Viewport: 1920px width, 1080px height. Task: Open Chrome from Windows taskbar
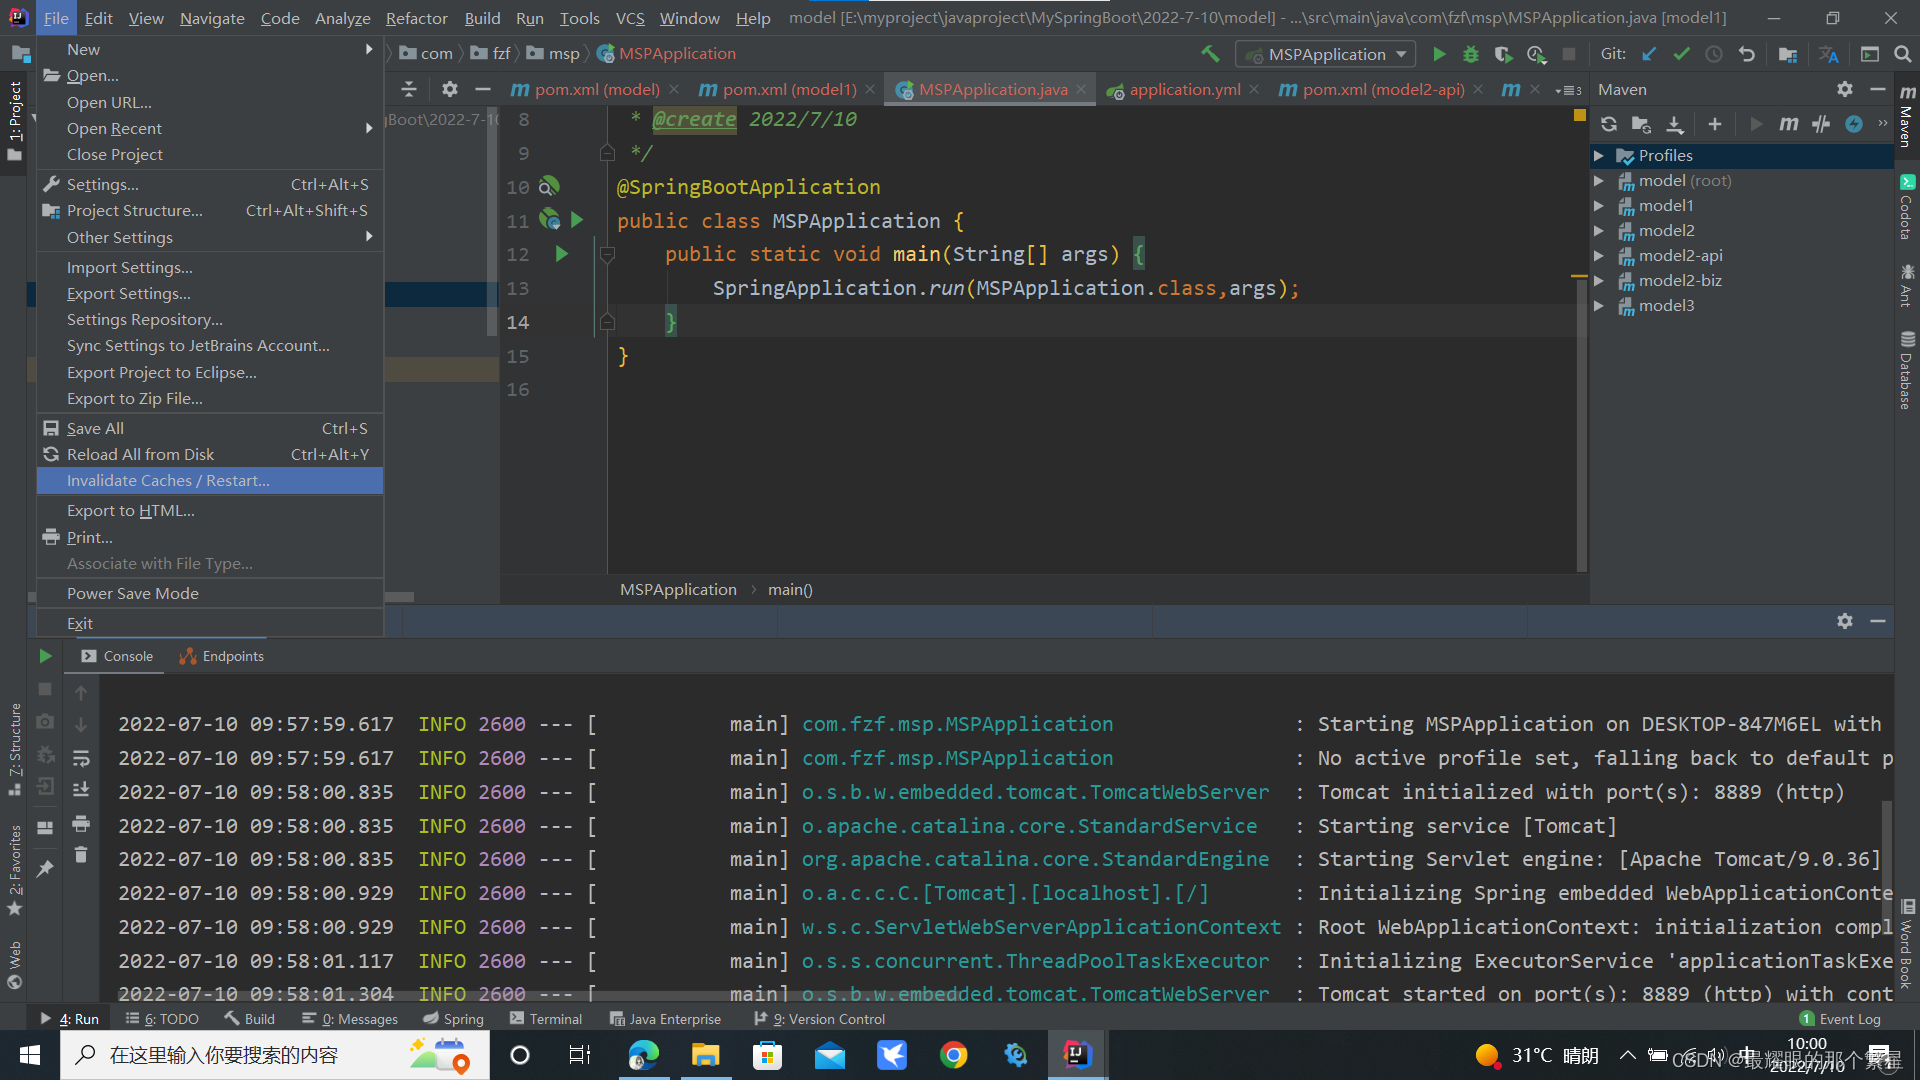point(953,1055)
